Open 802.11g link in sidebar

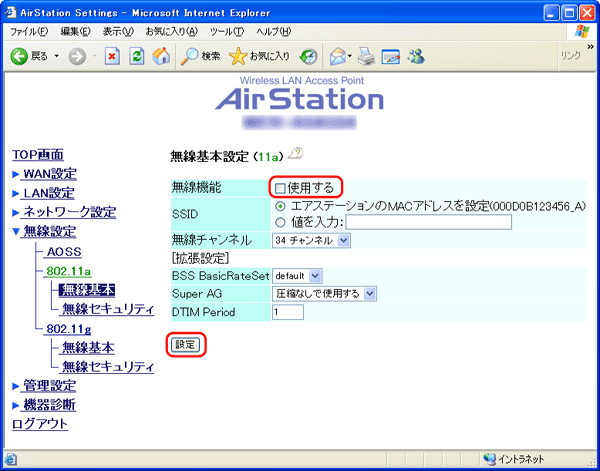pos(68,329)
